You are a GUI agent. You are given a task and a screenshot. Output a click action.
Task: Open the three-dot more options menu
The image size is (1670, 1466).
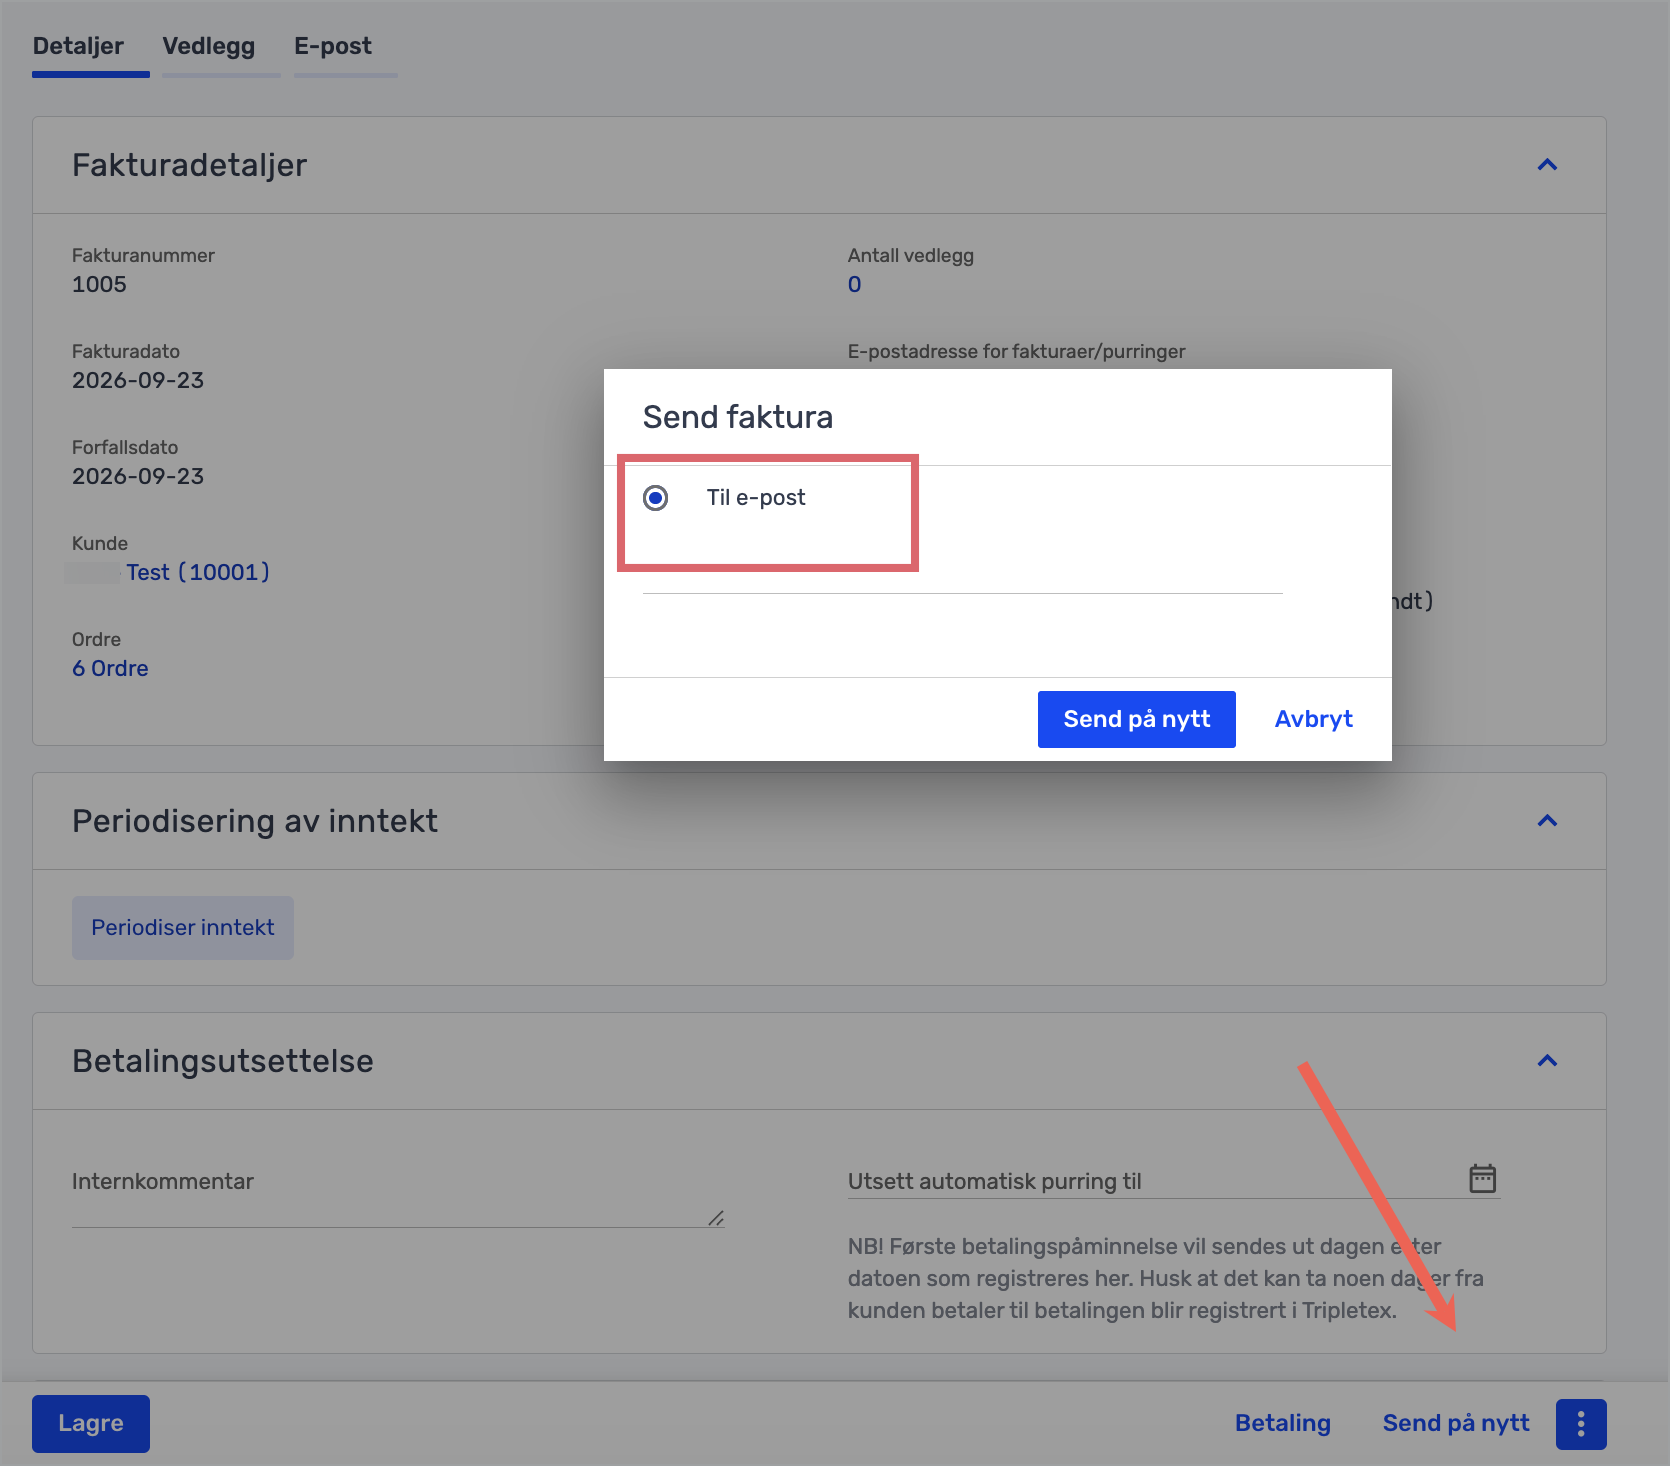click(x=1581, y=1424)
